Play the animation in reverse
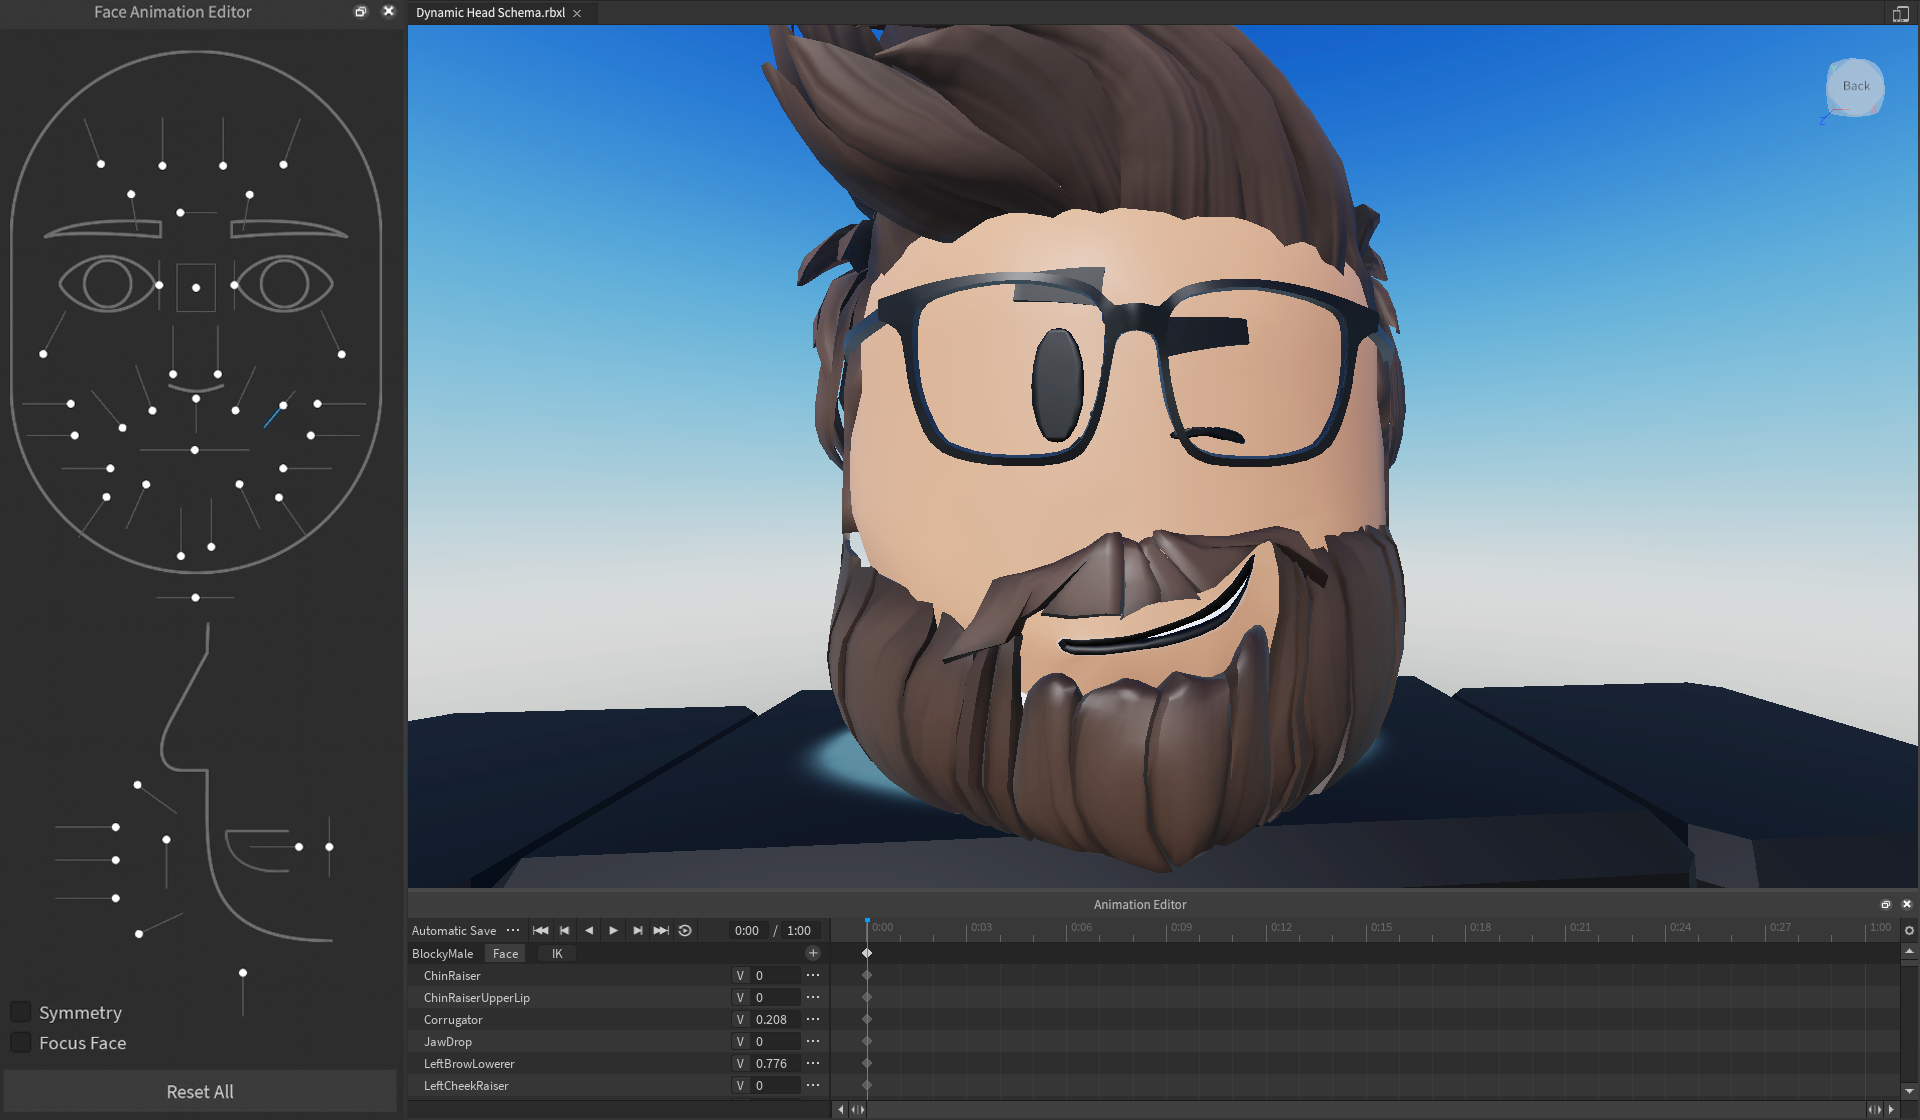This screenshot has height=1120, width=1920. tap(589, 930)
